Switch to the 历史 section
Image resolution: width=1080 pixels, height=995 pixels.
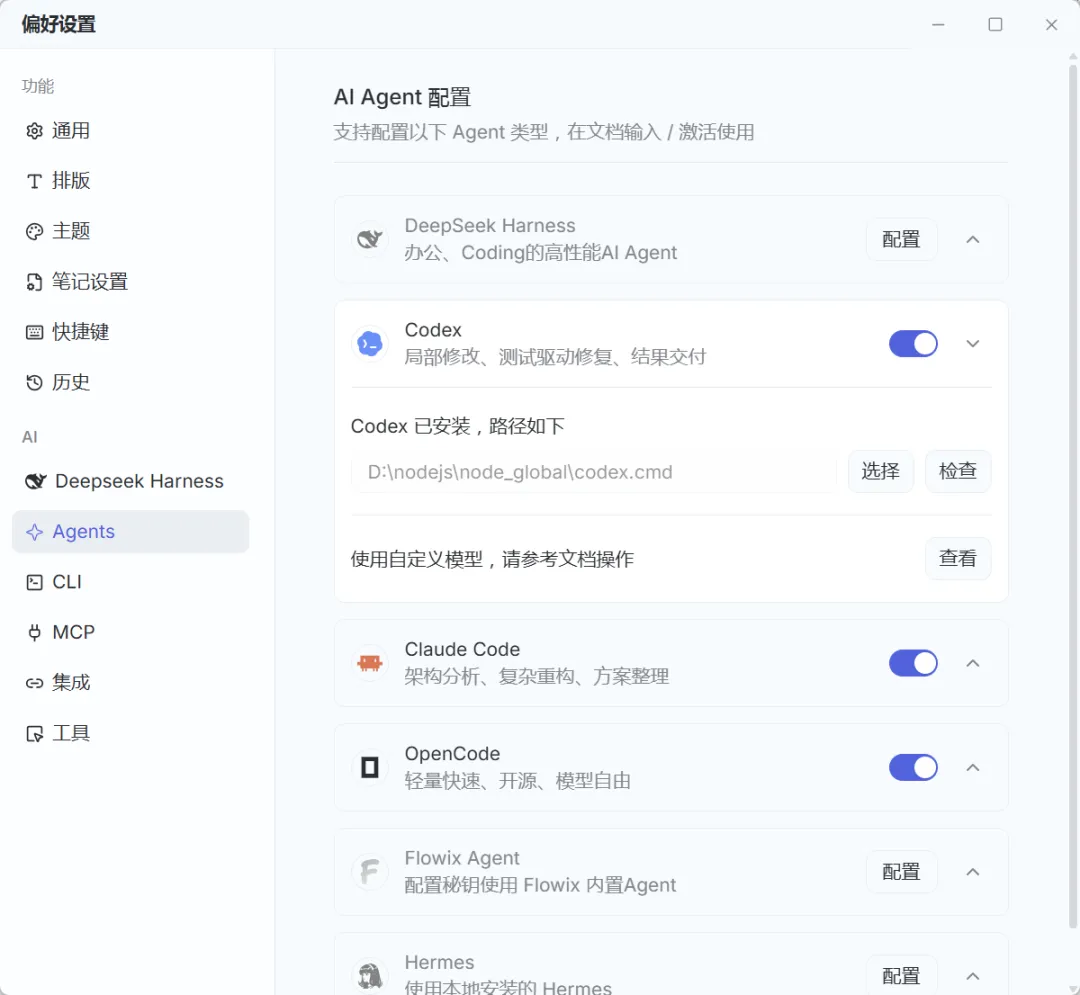tap(130, 382)
